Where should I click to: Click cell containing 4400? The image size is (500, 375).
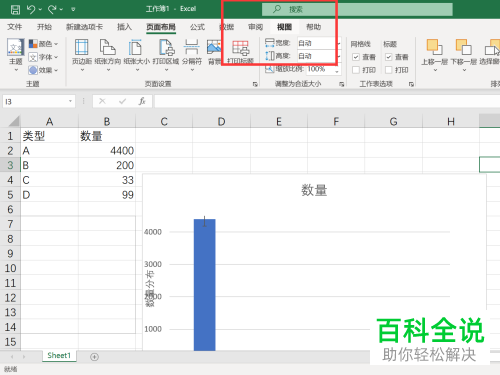click(x=107, y=151)
